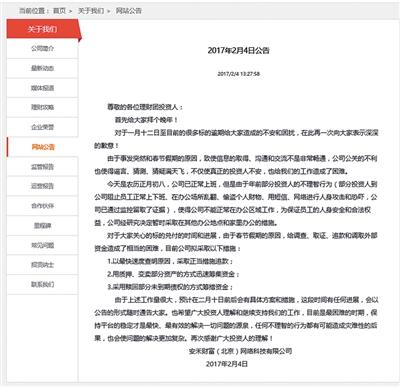Select 常见问题 in the sidebar

(x=42, y=245)
